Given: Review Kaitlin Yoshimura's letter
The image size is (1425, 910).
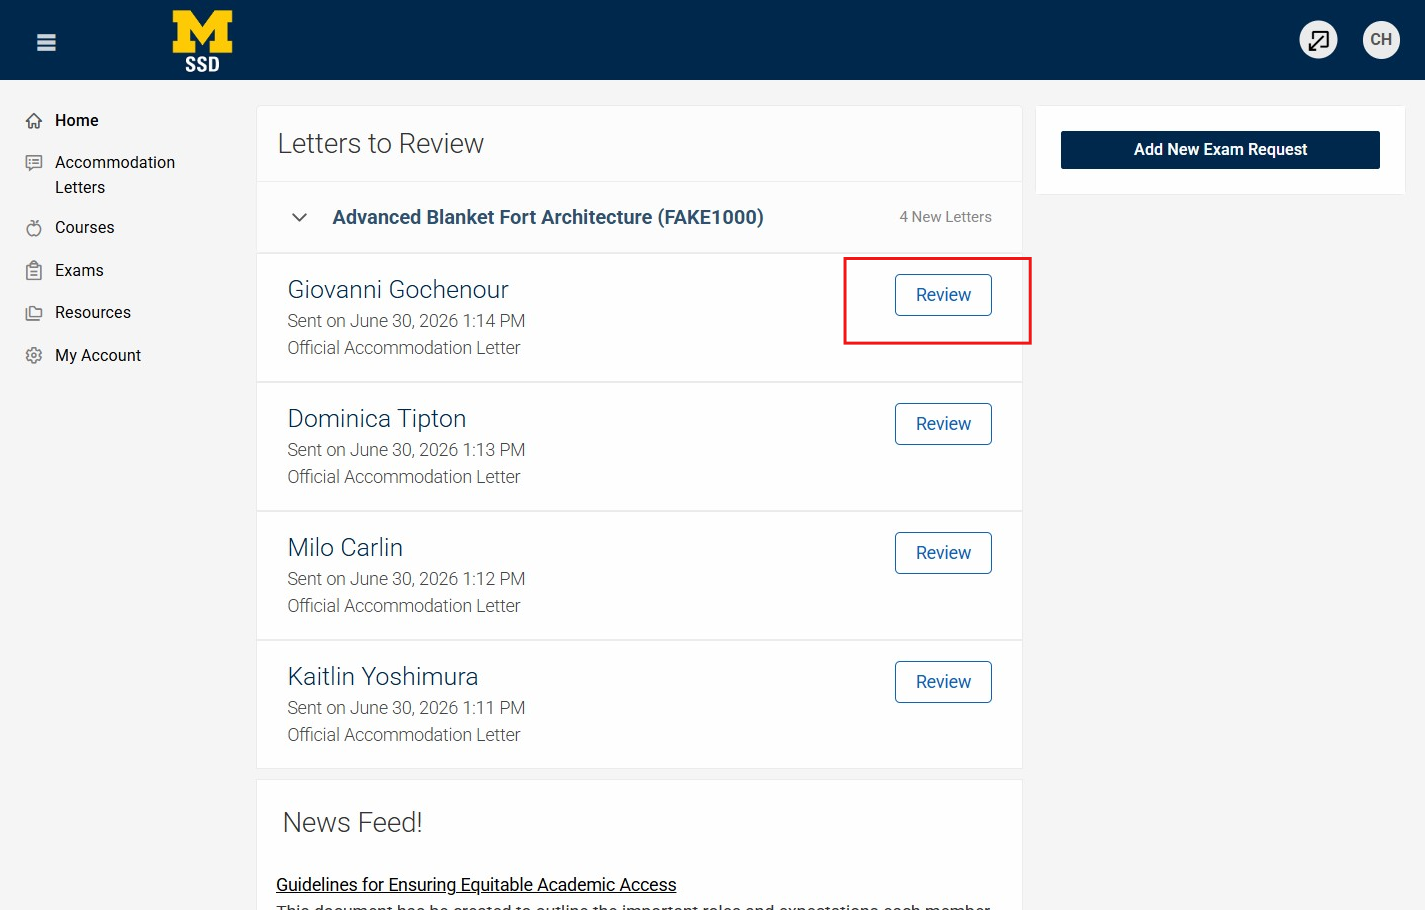Looking at the screenshot, I should click(943, 682).
